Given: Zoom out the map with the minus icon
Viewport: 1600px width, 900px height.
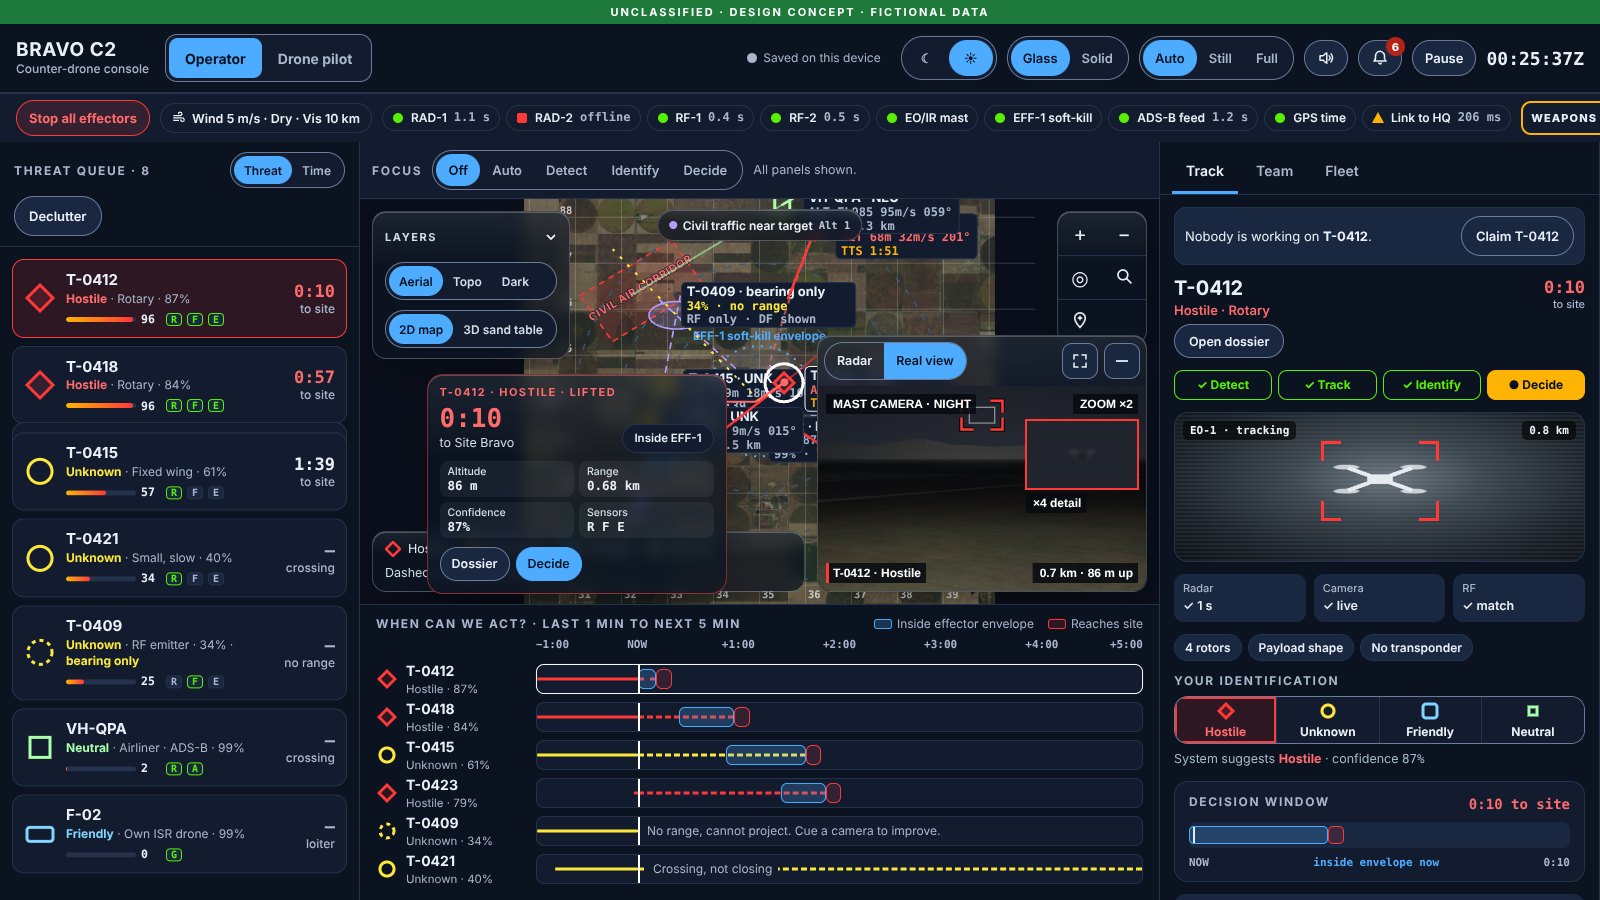Looking at the screenshot, I should pos(1124,235).
